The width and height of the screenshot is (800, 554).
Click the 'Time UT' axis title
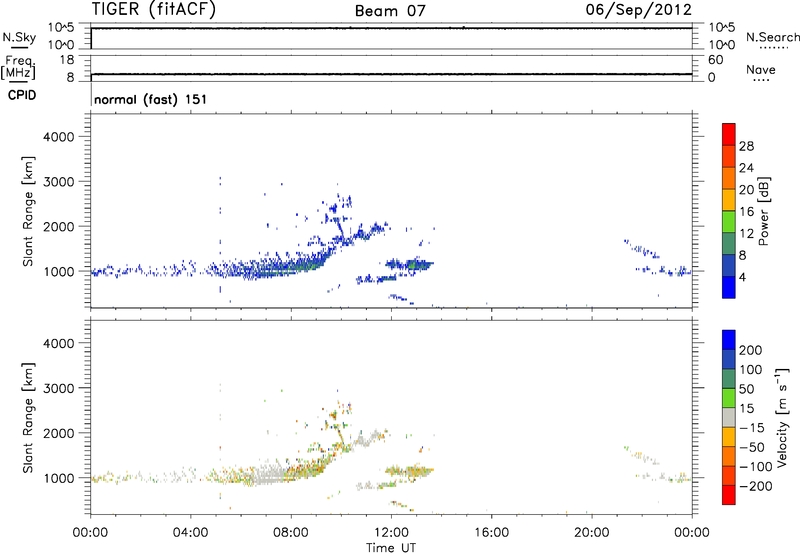(x=391, y=548)
